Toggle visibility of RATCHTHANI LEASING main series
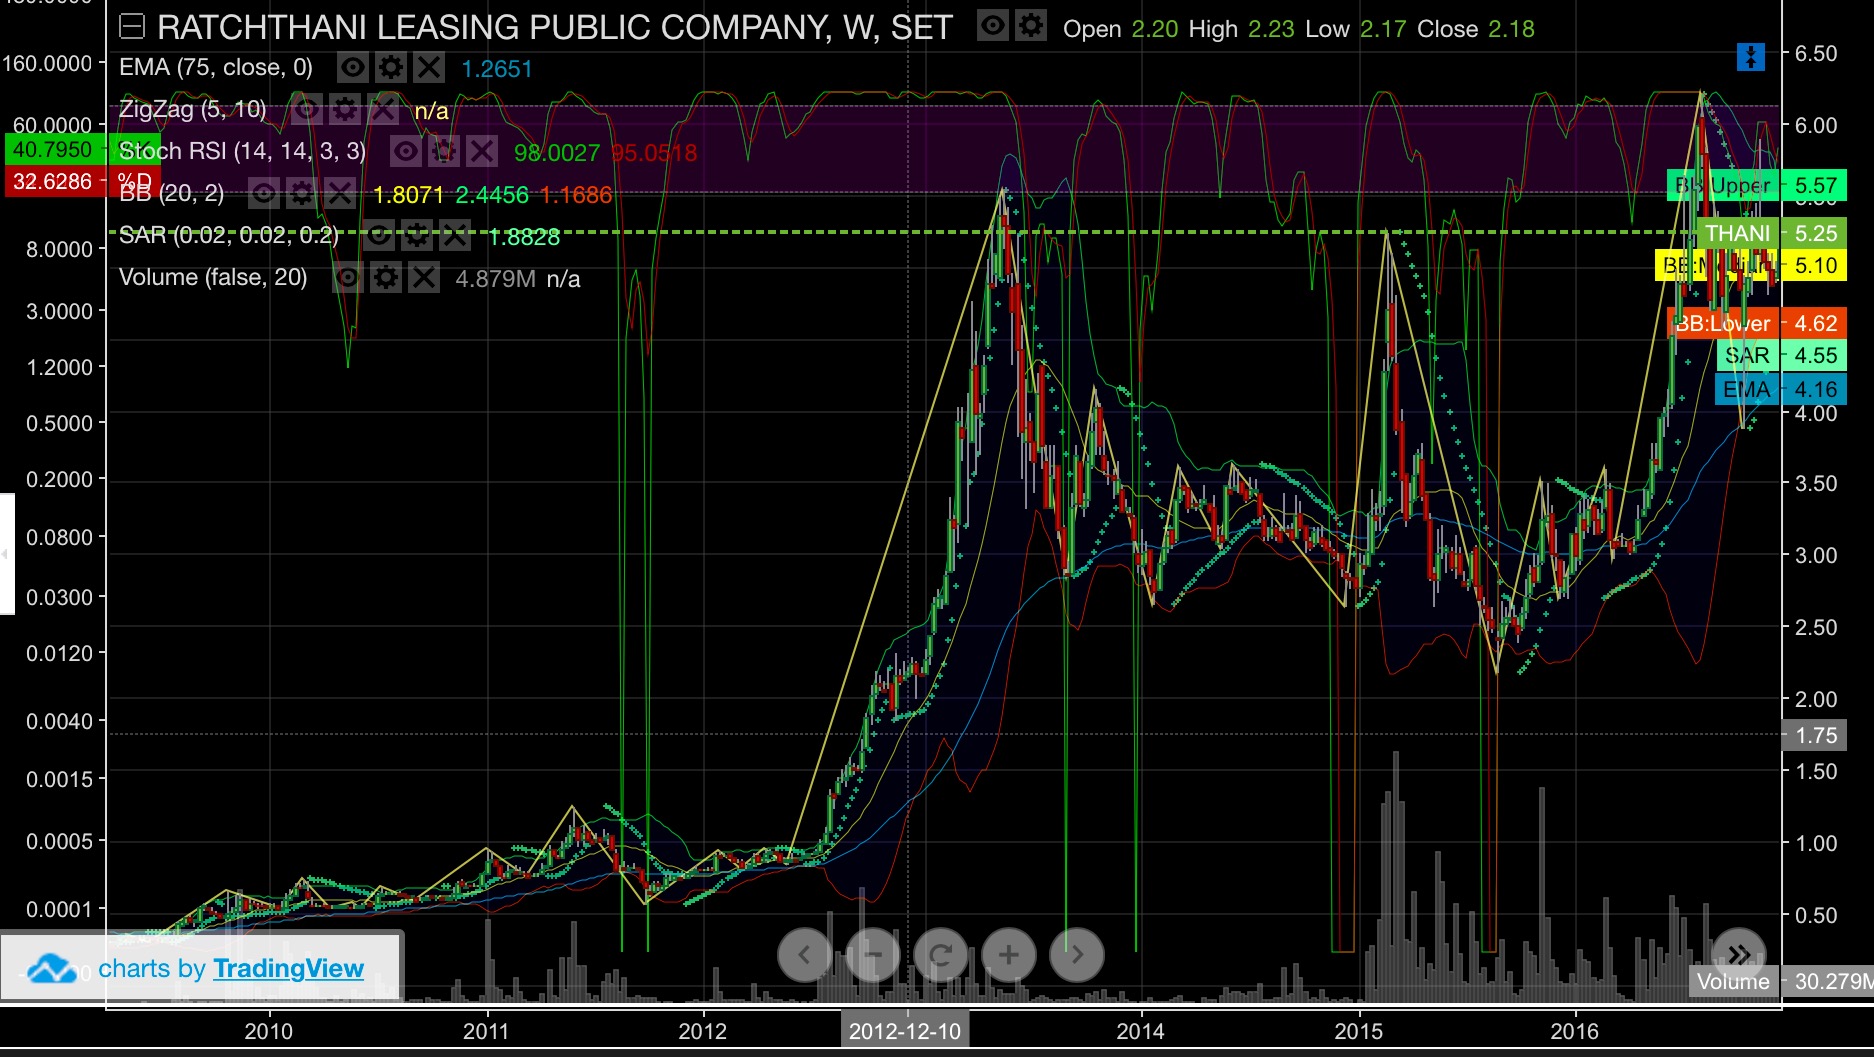 993,25
